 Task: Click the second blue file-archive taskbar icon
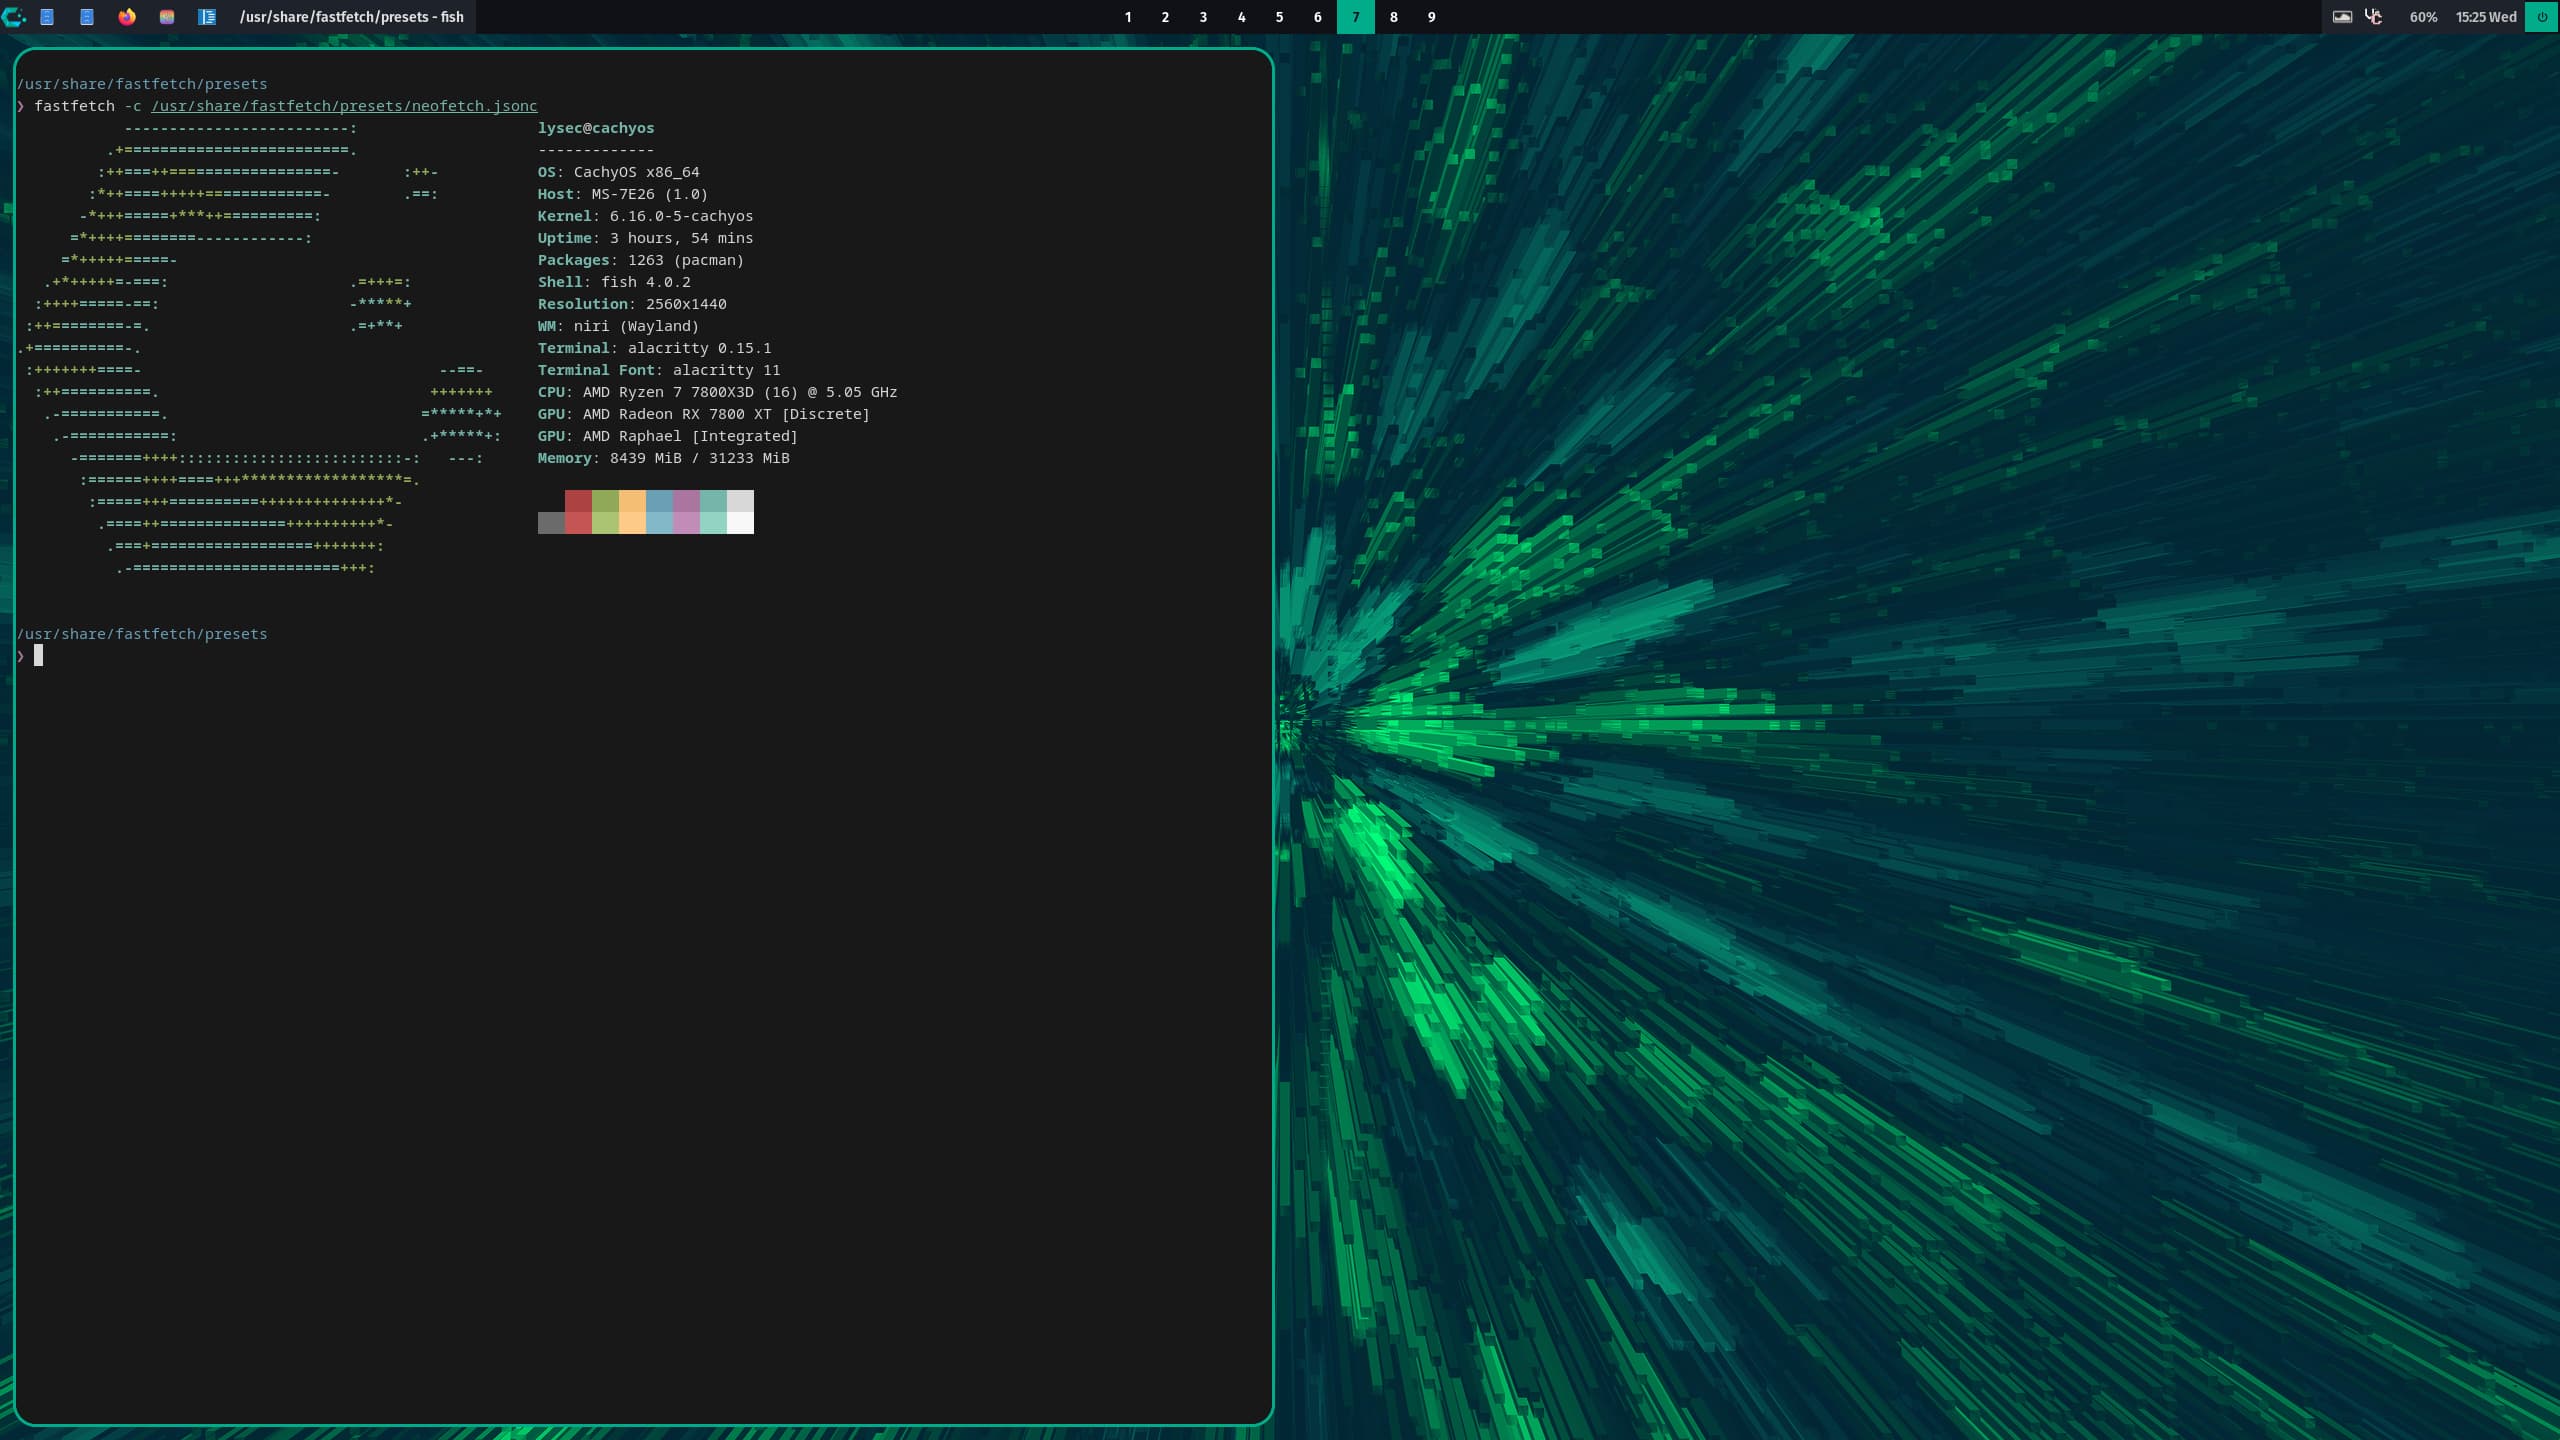tap(87, 17)
